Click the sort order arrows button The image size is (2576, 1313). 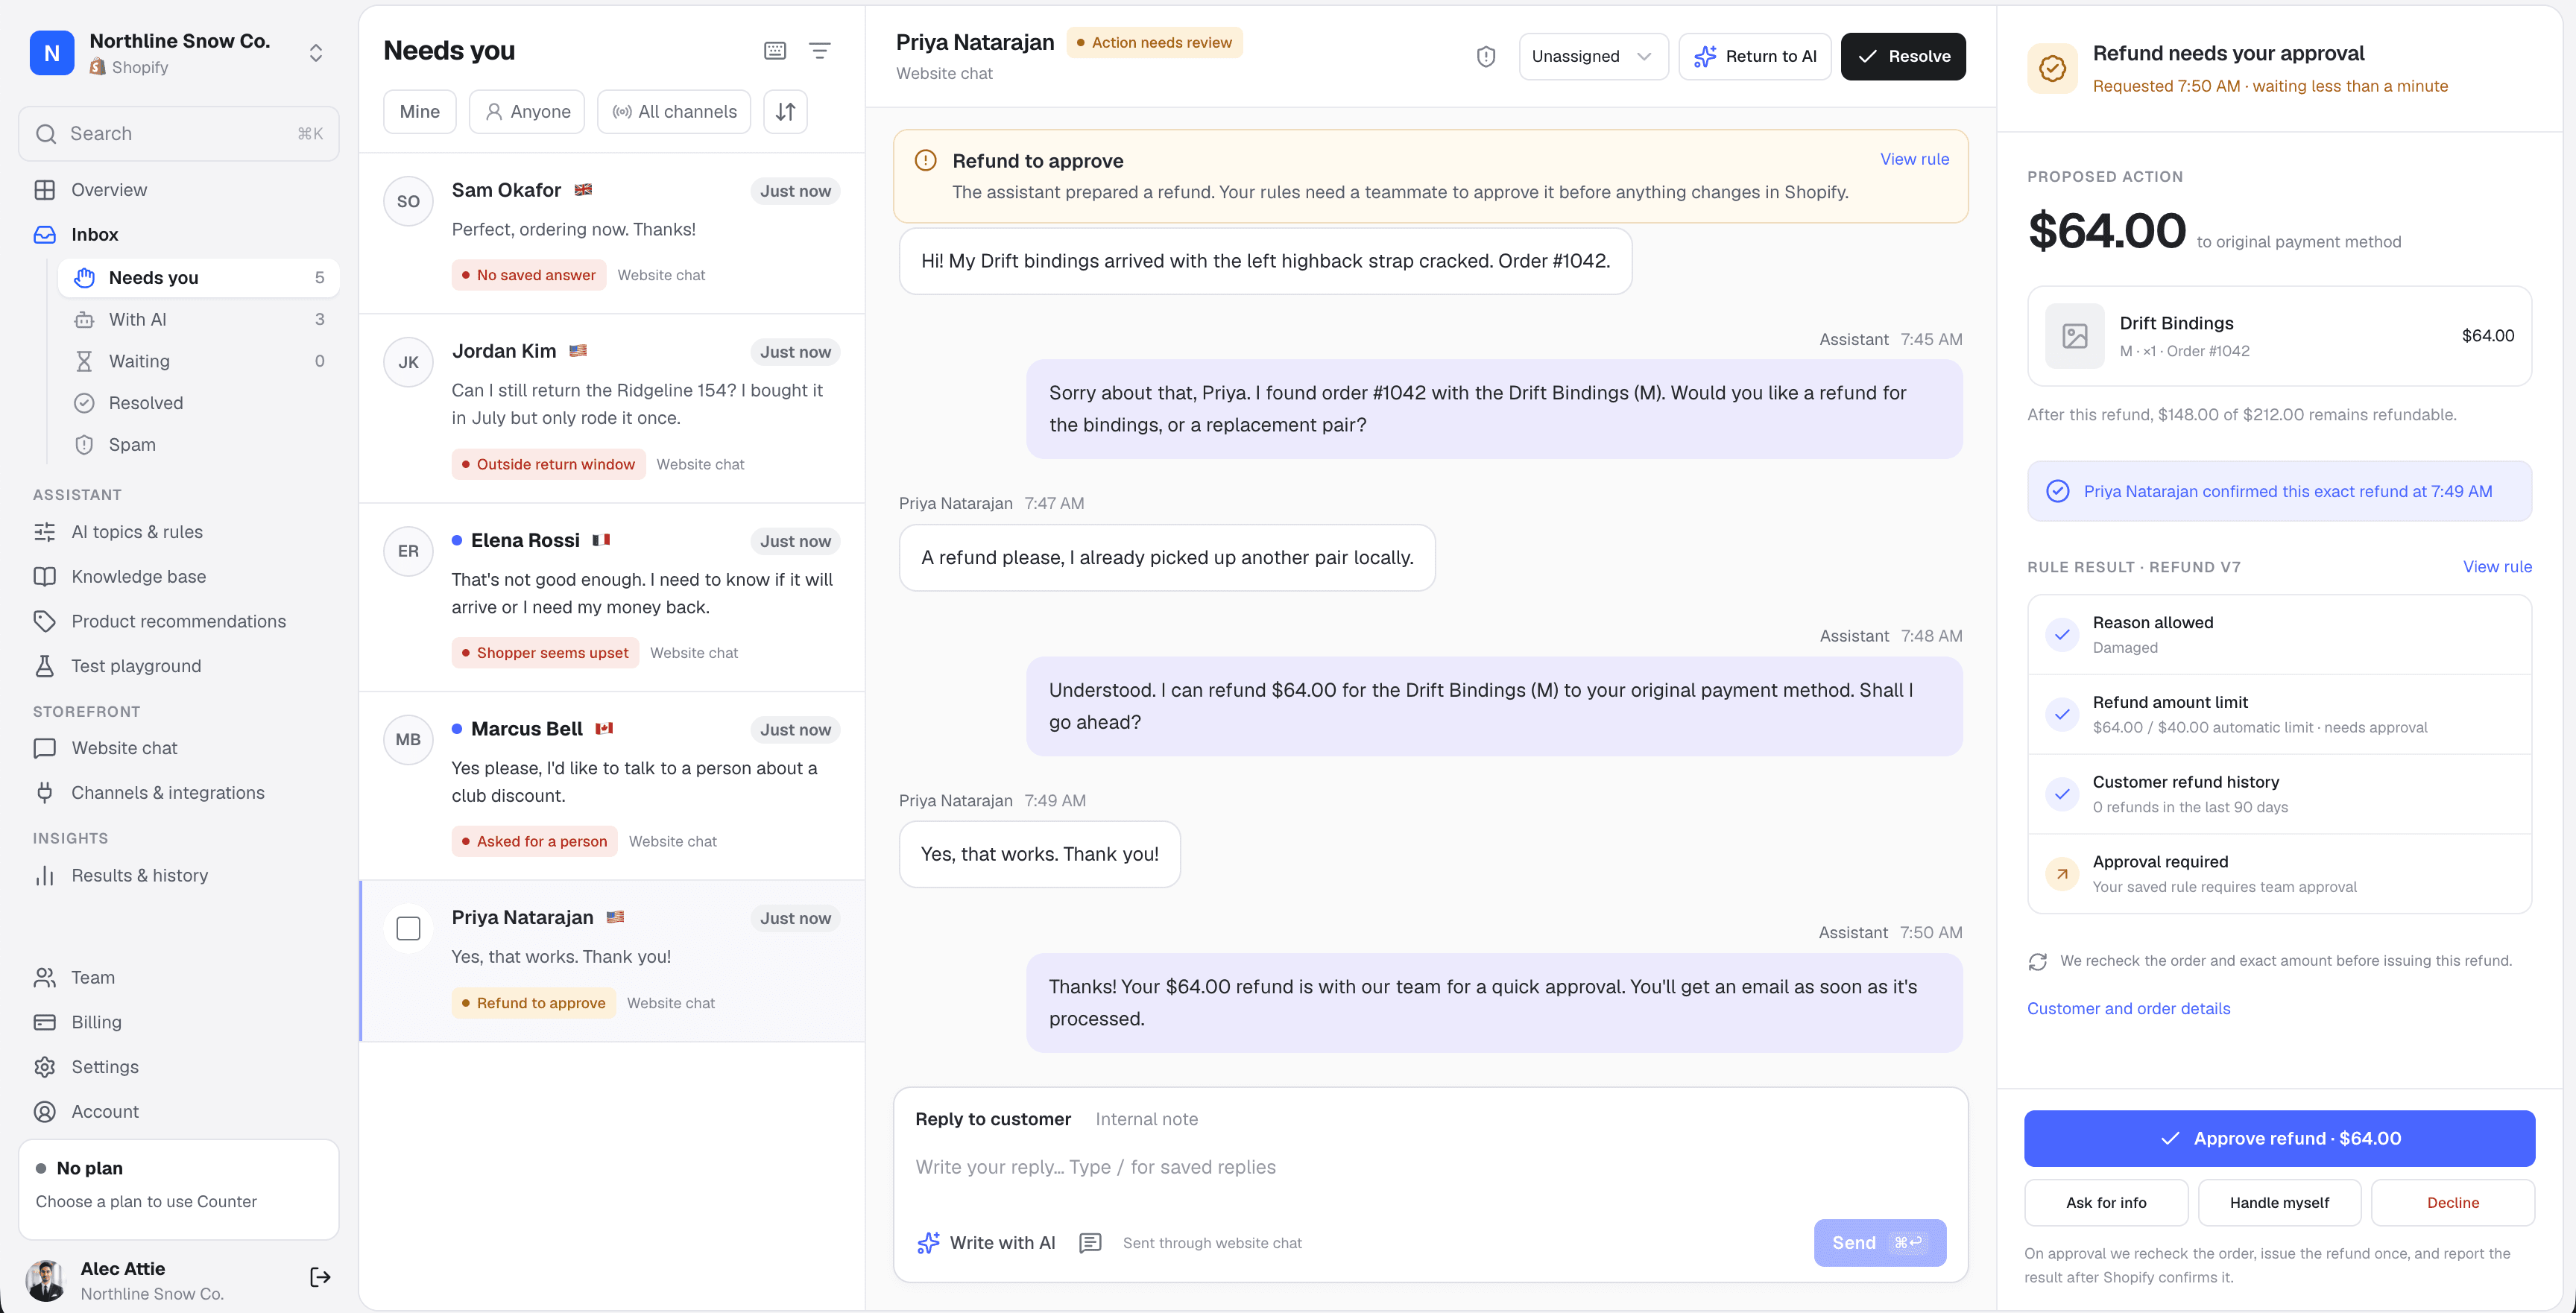(786, 111)
